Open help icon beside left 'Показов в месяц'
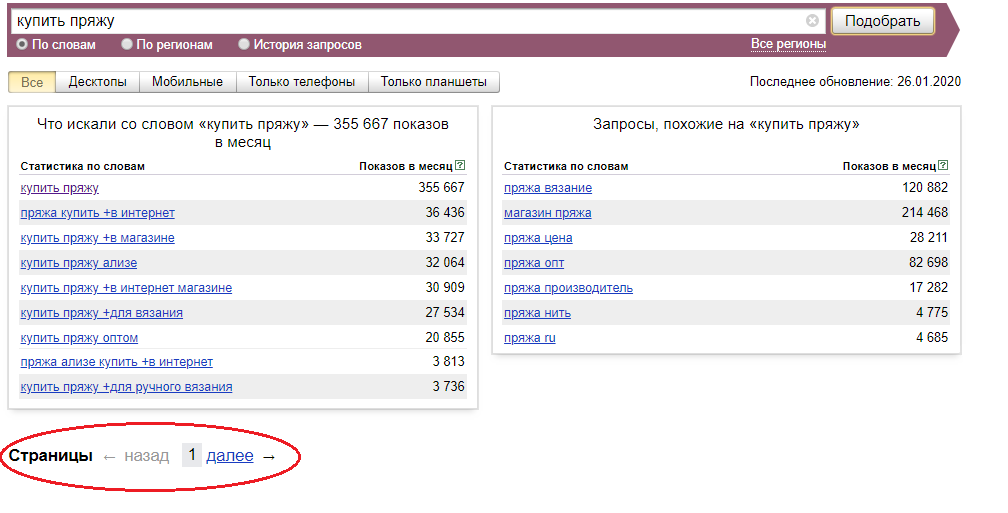1008x513 pixels. (x=460, y=165)
